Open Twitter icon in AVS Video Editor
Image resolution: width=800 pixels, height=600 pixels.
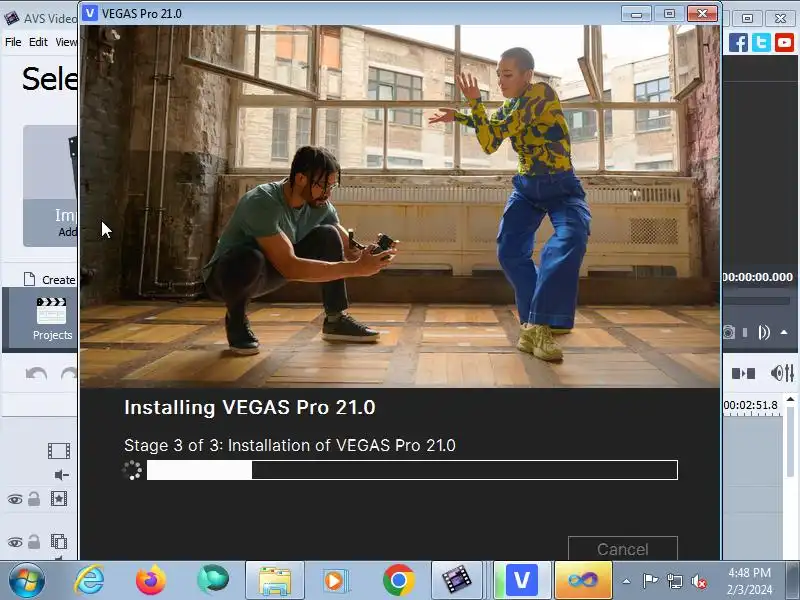point(761,42)
